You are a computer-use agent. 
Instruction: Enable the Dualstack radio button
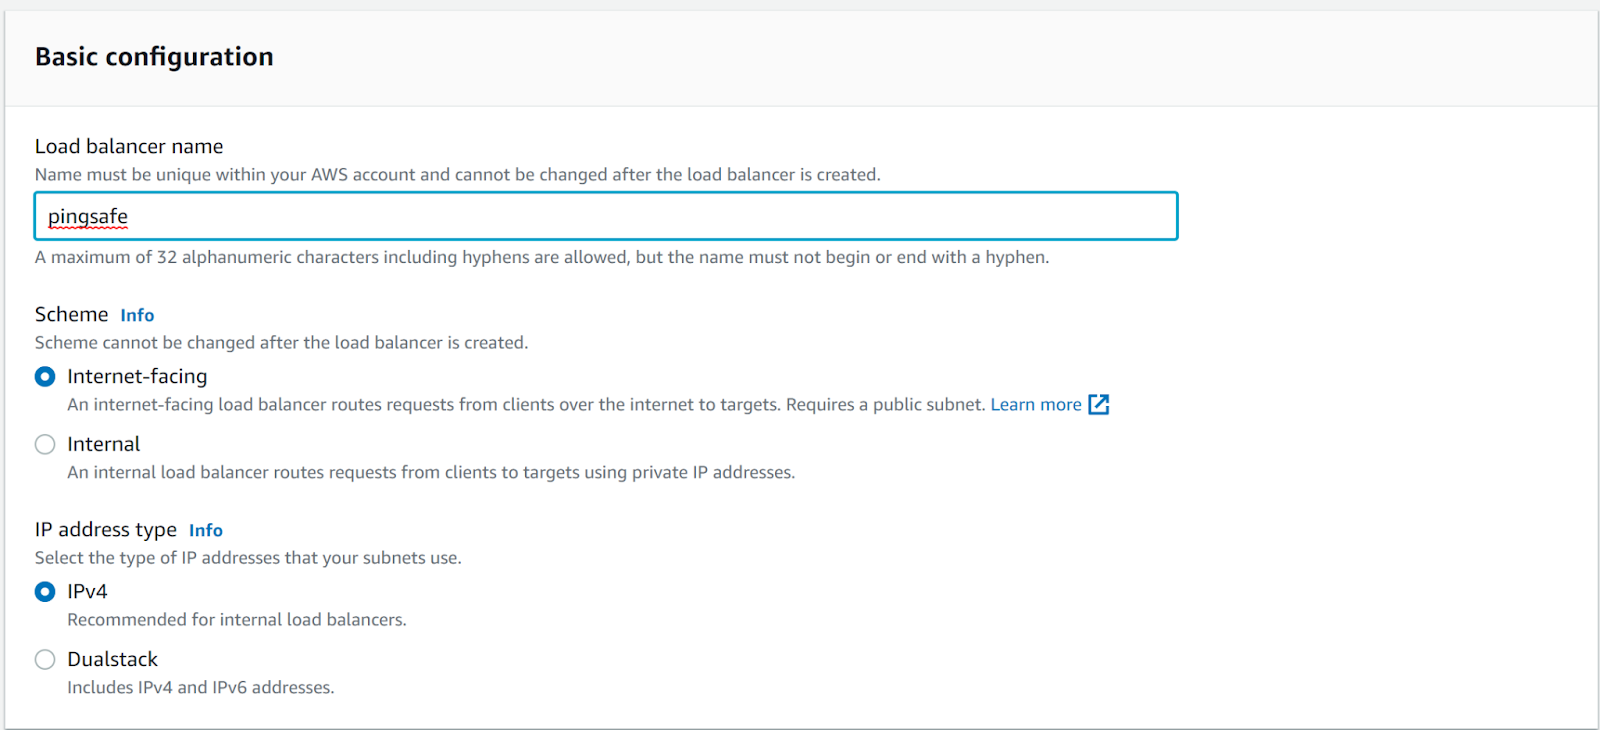(45, 660)
